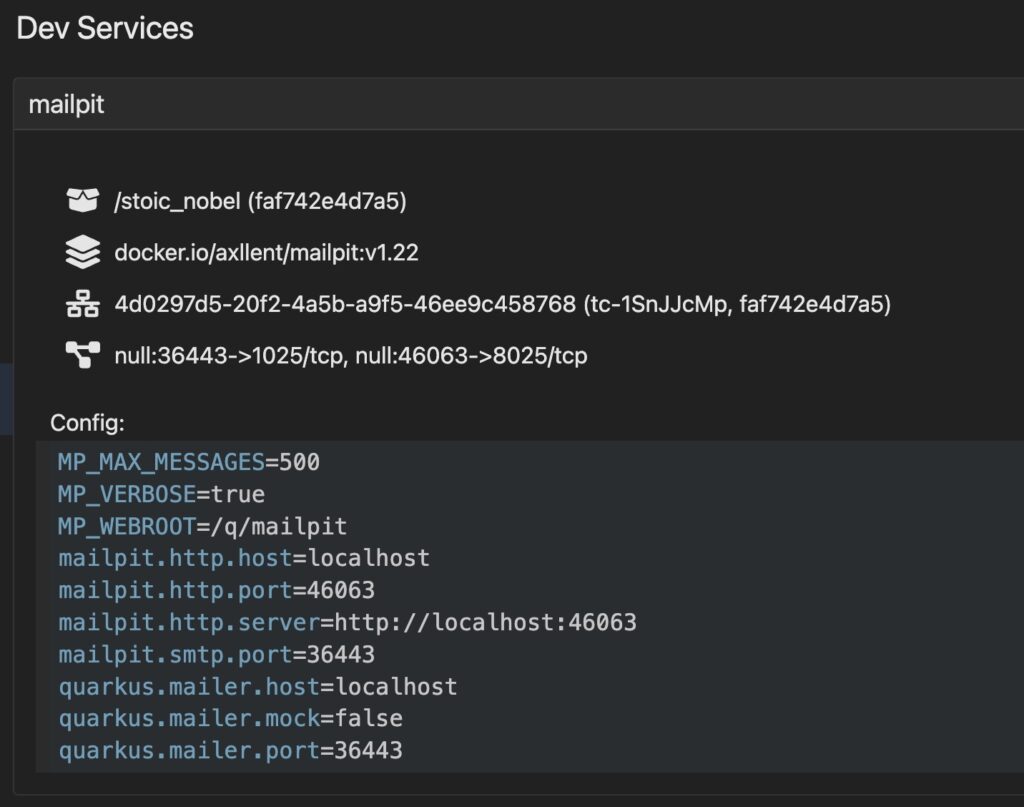Select the quarkus.mailer.mock=false line
Screen dimensions: 1024x807
click(231, 718)
